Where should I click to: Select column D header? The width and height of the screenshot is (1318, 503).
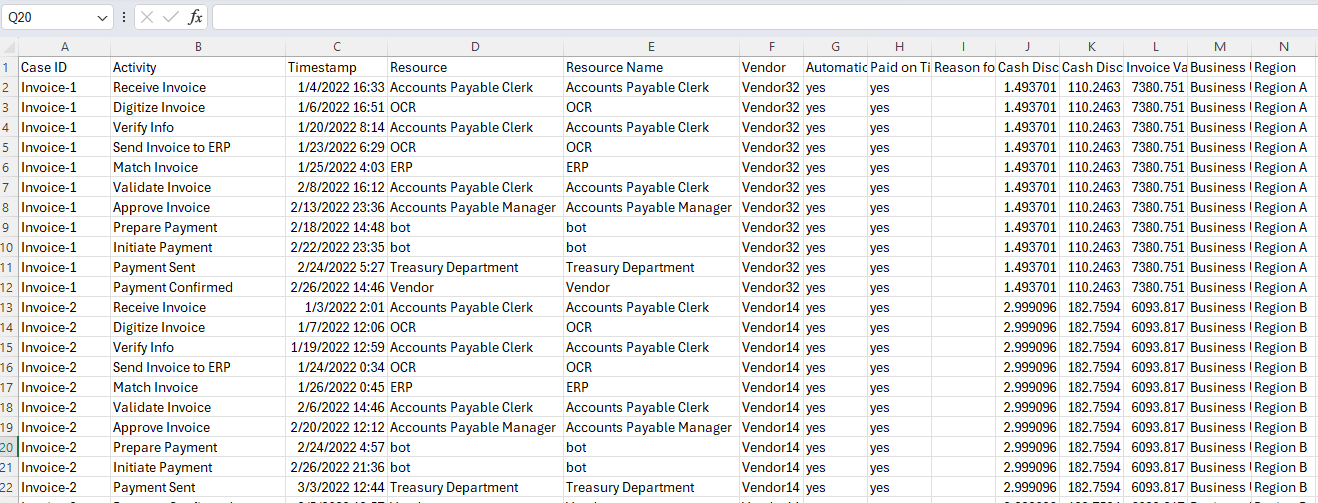(475, 46)
